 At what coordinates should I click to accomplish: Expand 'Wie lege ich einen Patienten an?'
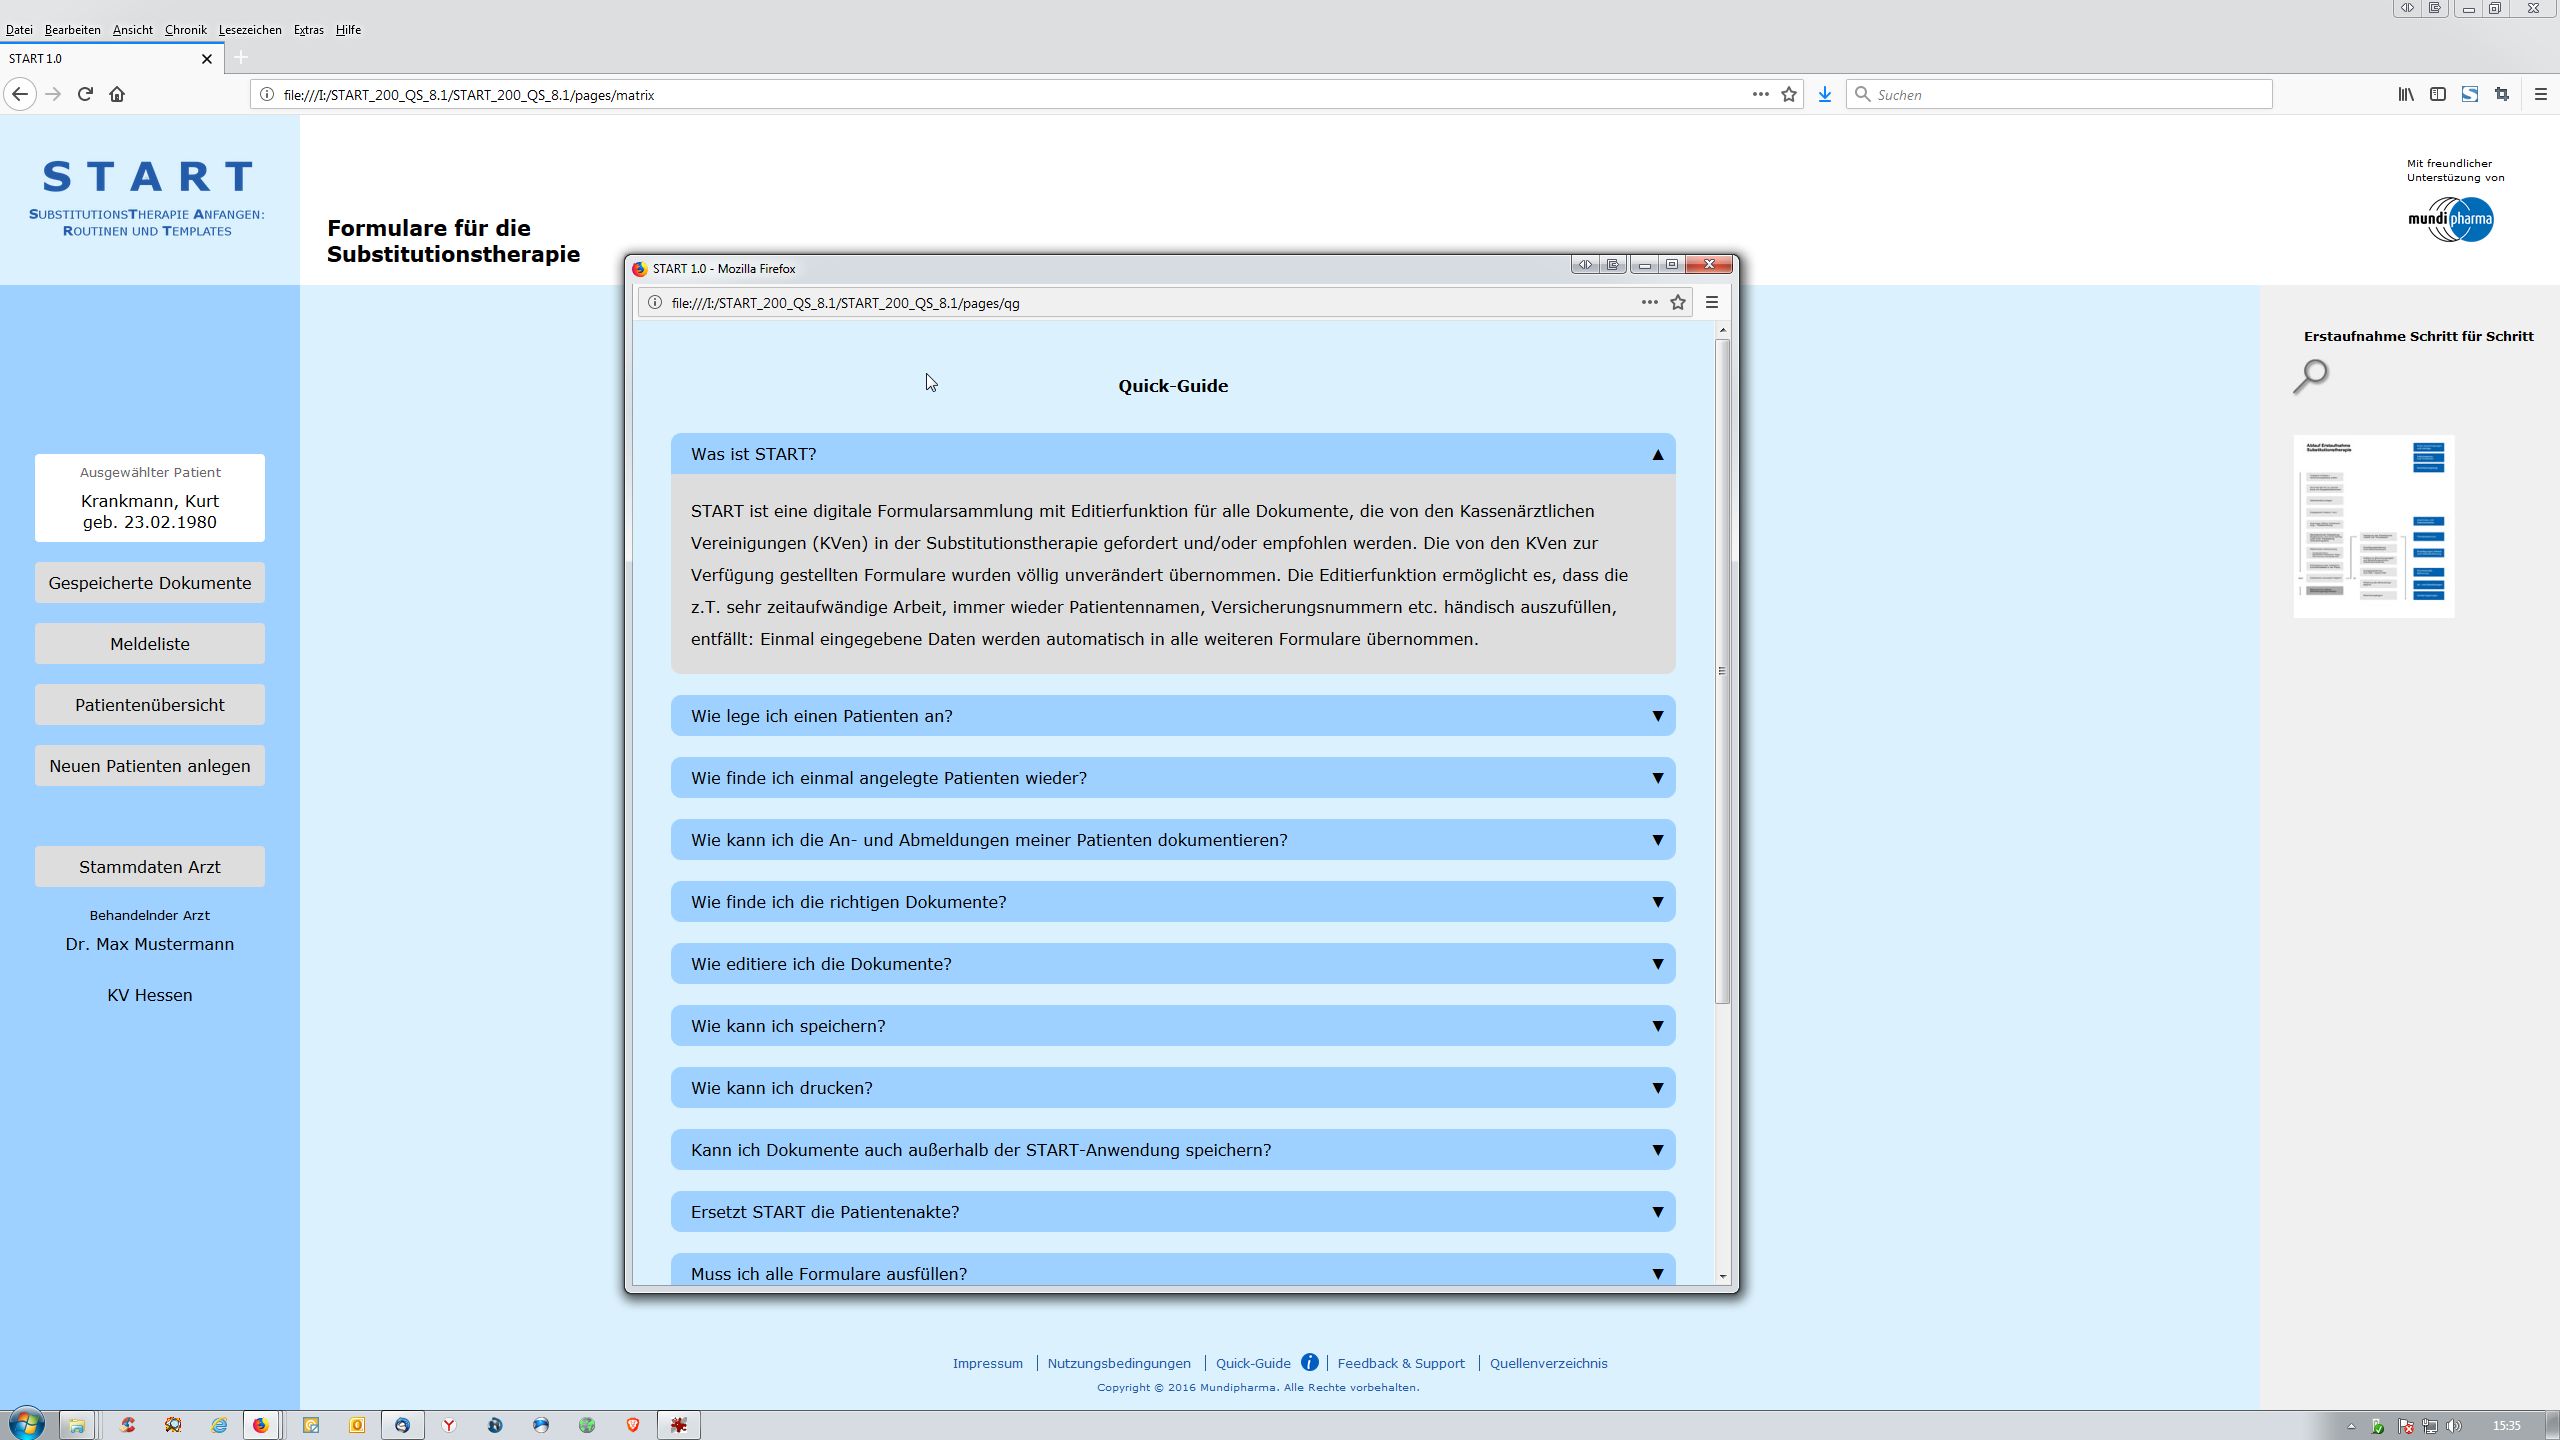[x=1173, y=716]
